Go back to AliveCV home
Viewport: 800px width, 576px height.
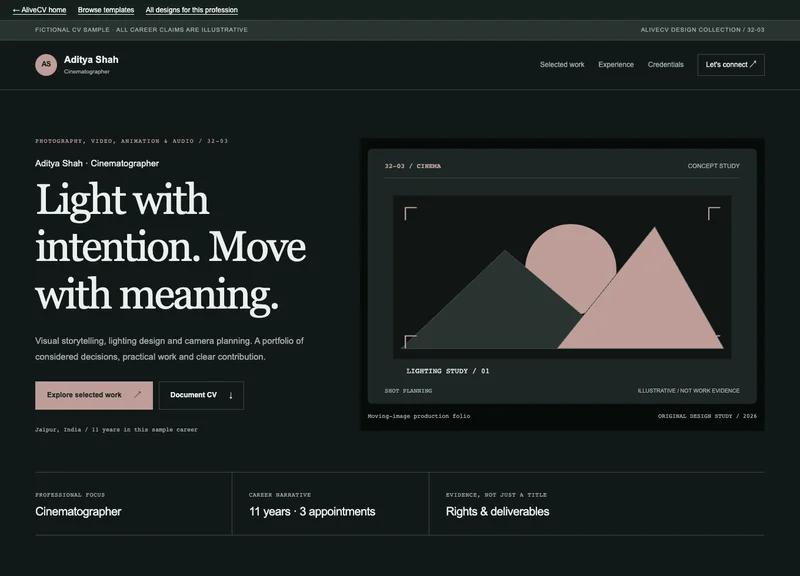pyautogui.click(x=39, y=10)
